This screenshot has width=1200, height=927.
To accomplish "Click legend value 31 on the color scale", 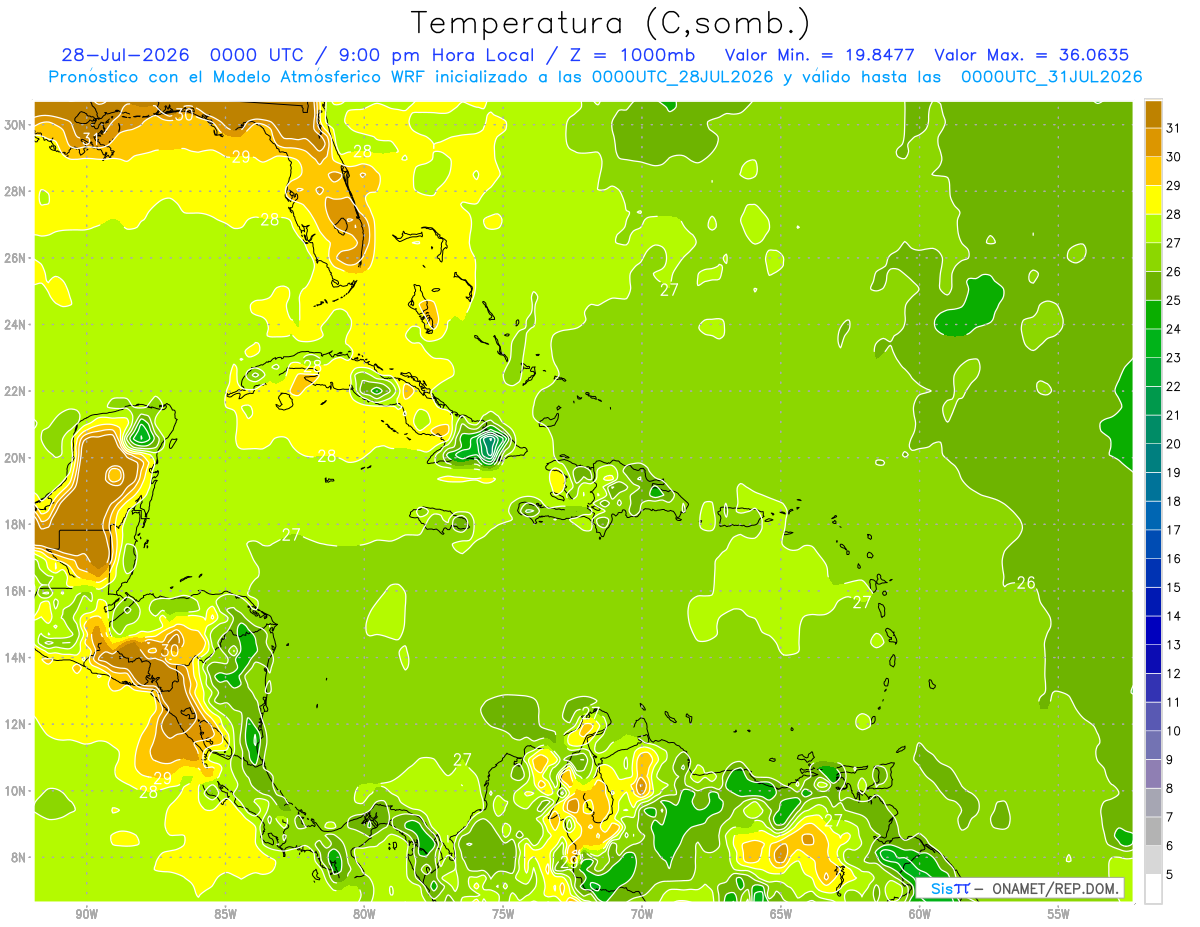I will 1174,127.
